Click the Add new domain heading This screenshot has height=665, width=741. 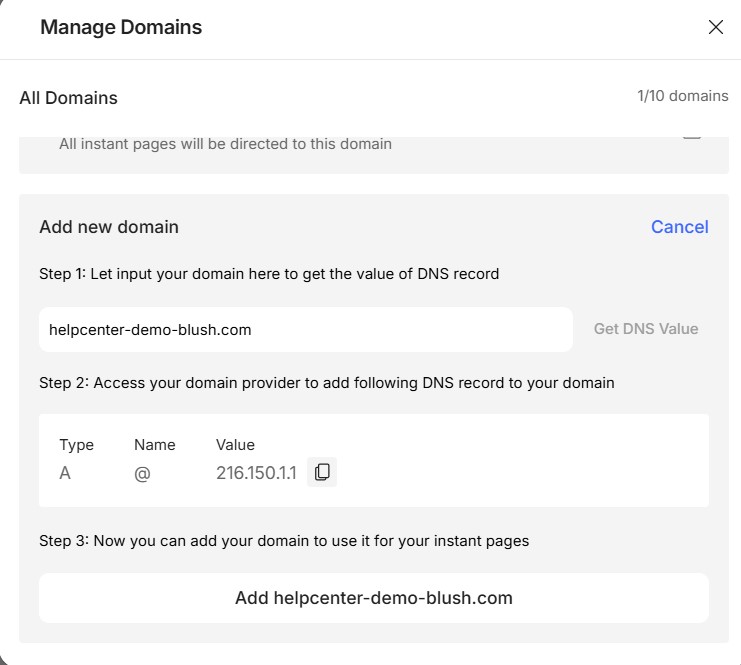(x=109, y=227)
